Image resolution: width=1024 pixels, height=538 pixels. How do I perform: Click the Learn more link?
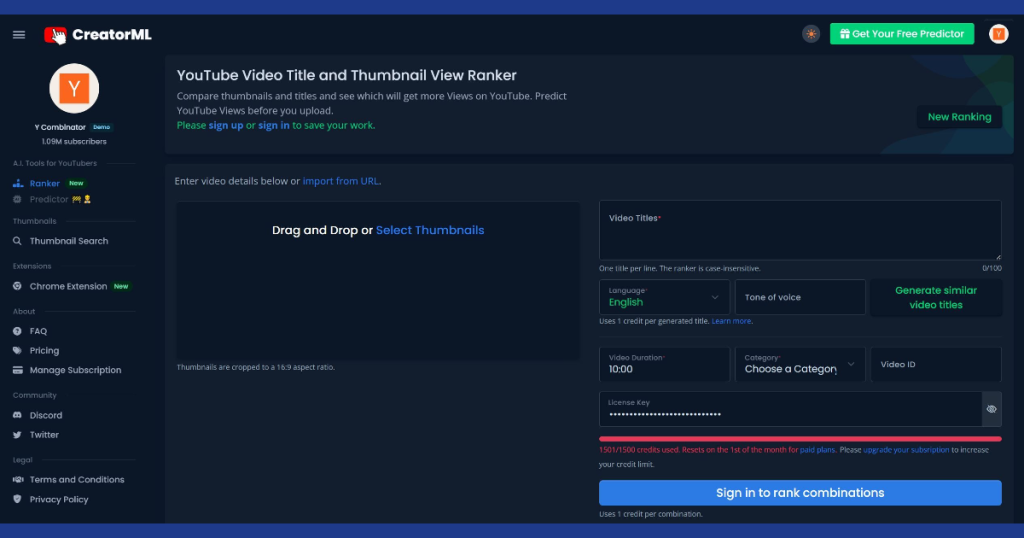[x=731, y=321]
